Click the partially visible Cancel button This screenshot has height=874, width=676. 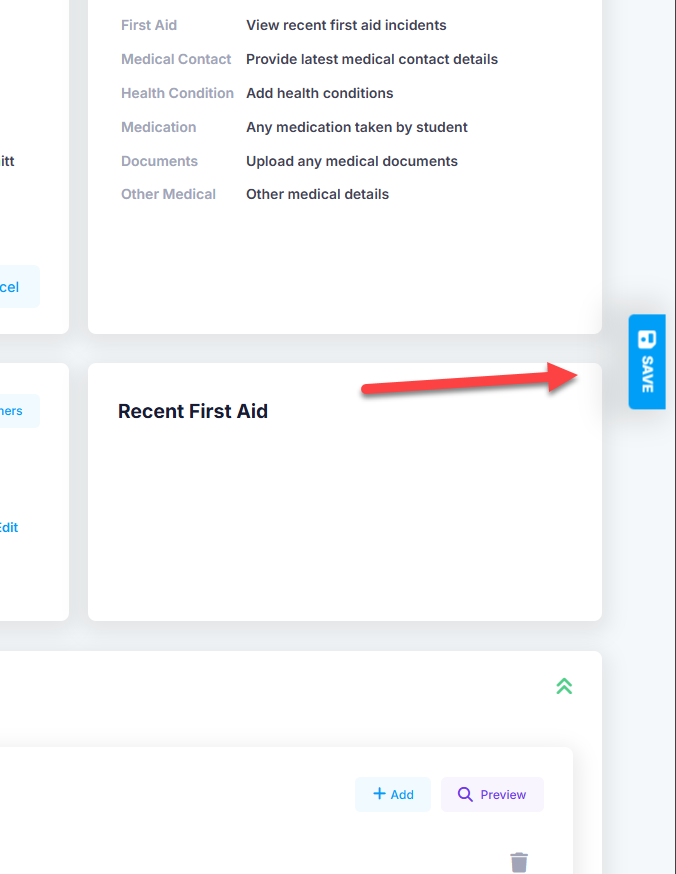16,287
